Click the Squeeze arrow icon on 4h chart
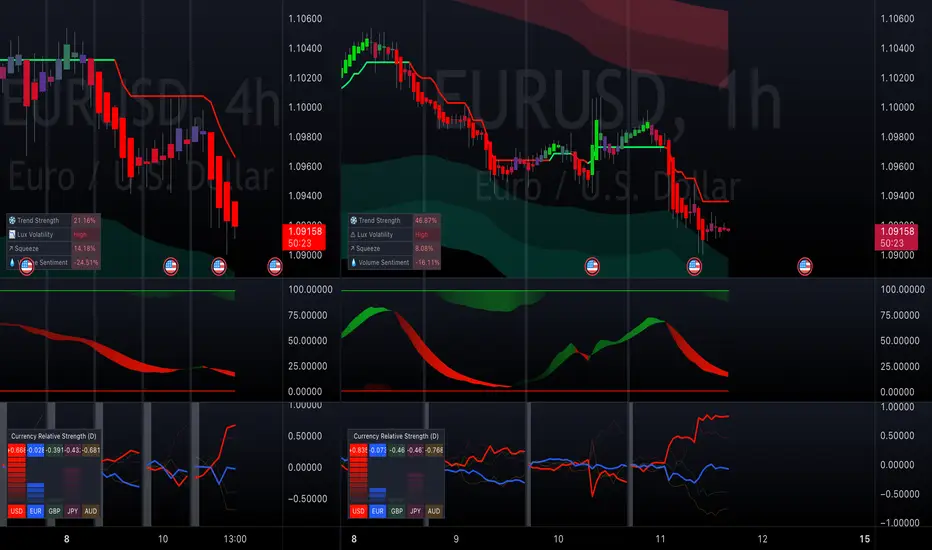This screenshot has width=932, height=550. click(11, 249)
